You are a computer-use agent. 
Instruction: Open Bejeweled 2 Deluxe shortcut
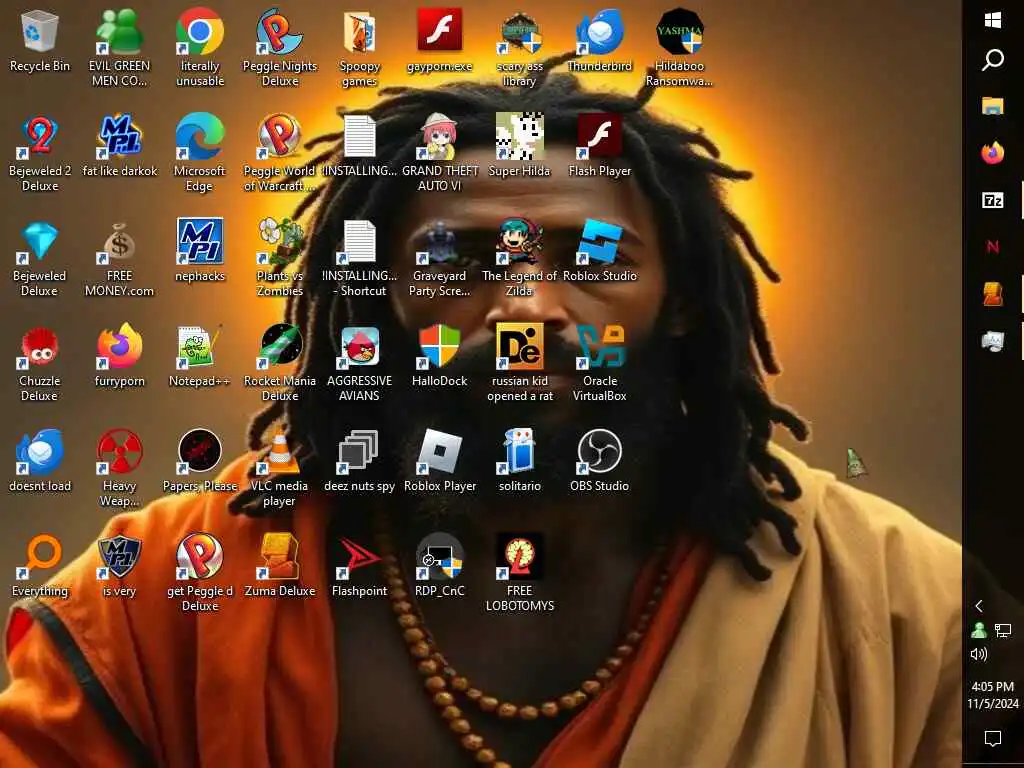[x=40, y=137]
